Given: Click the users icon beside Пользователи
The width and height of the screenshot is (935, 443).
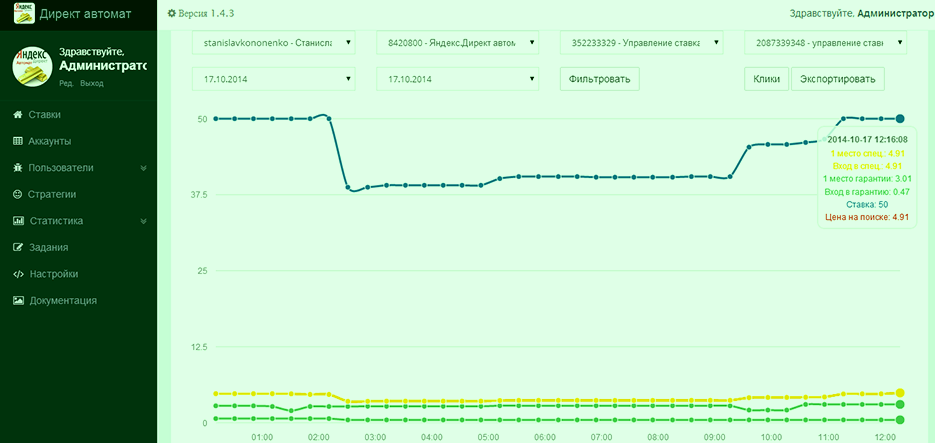Looking at the screenshot, I should [18, 168].
